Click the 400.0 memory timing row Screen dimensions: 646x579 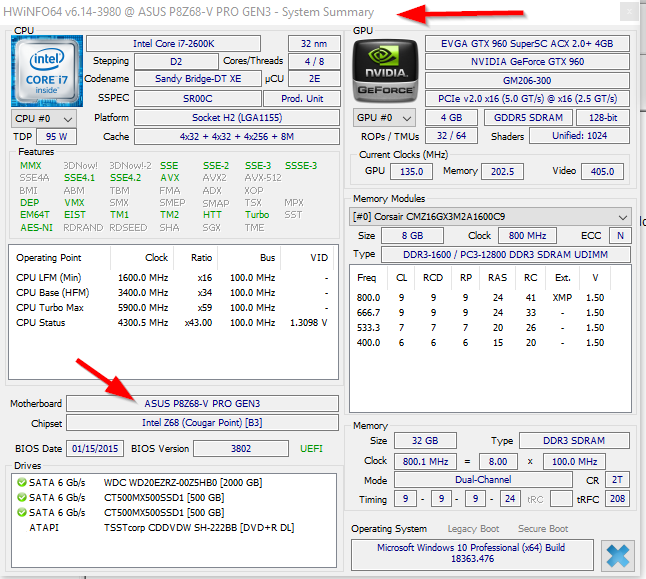pos(481,343)
